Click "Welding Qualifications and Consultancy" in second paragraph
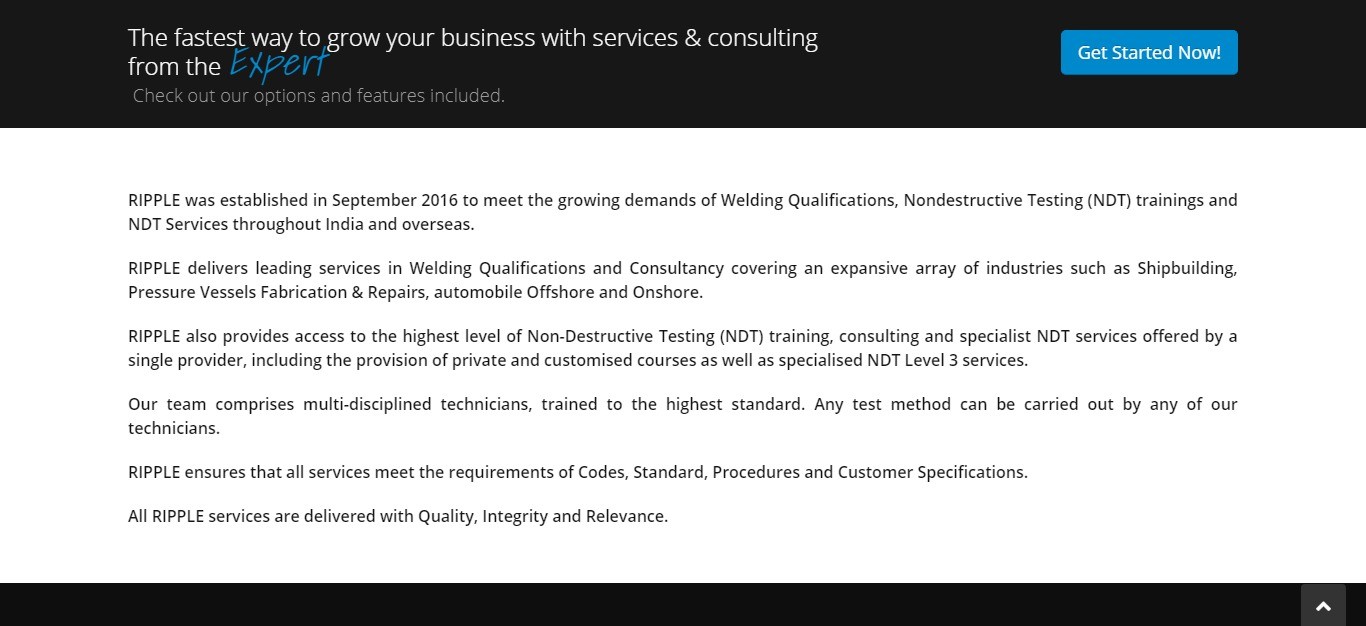Viewport: 1366px width, 626px height. pyautogui.click(x=567, y=268)
